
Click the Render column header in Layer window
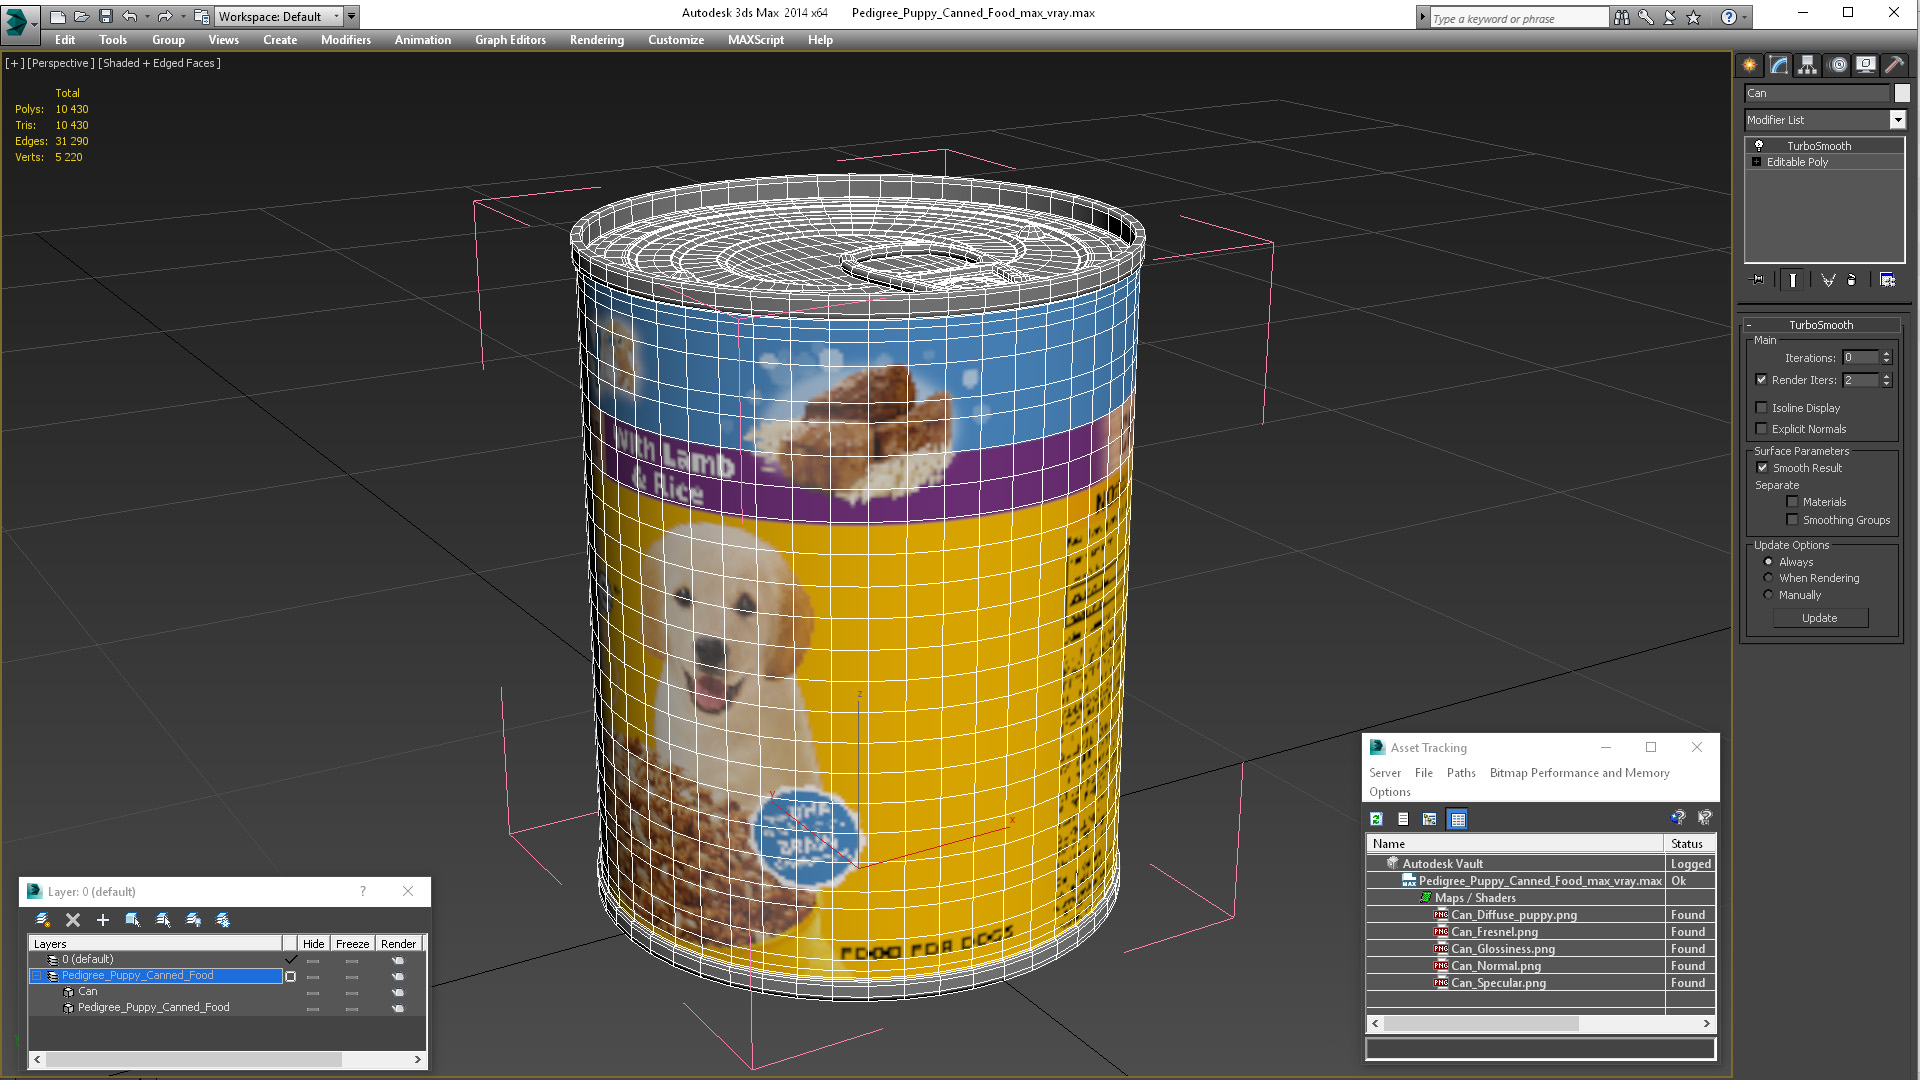(398, 944)
